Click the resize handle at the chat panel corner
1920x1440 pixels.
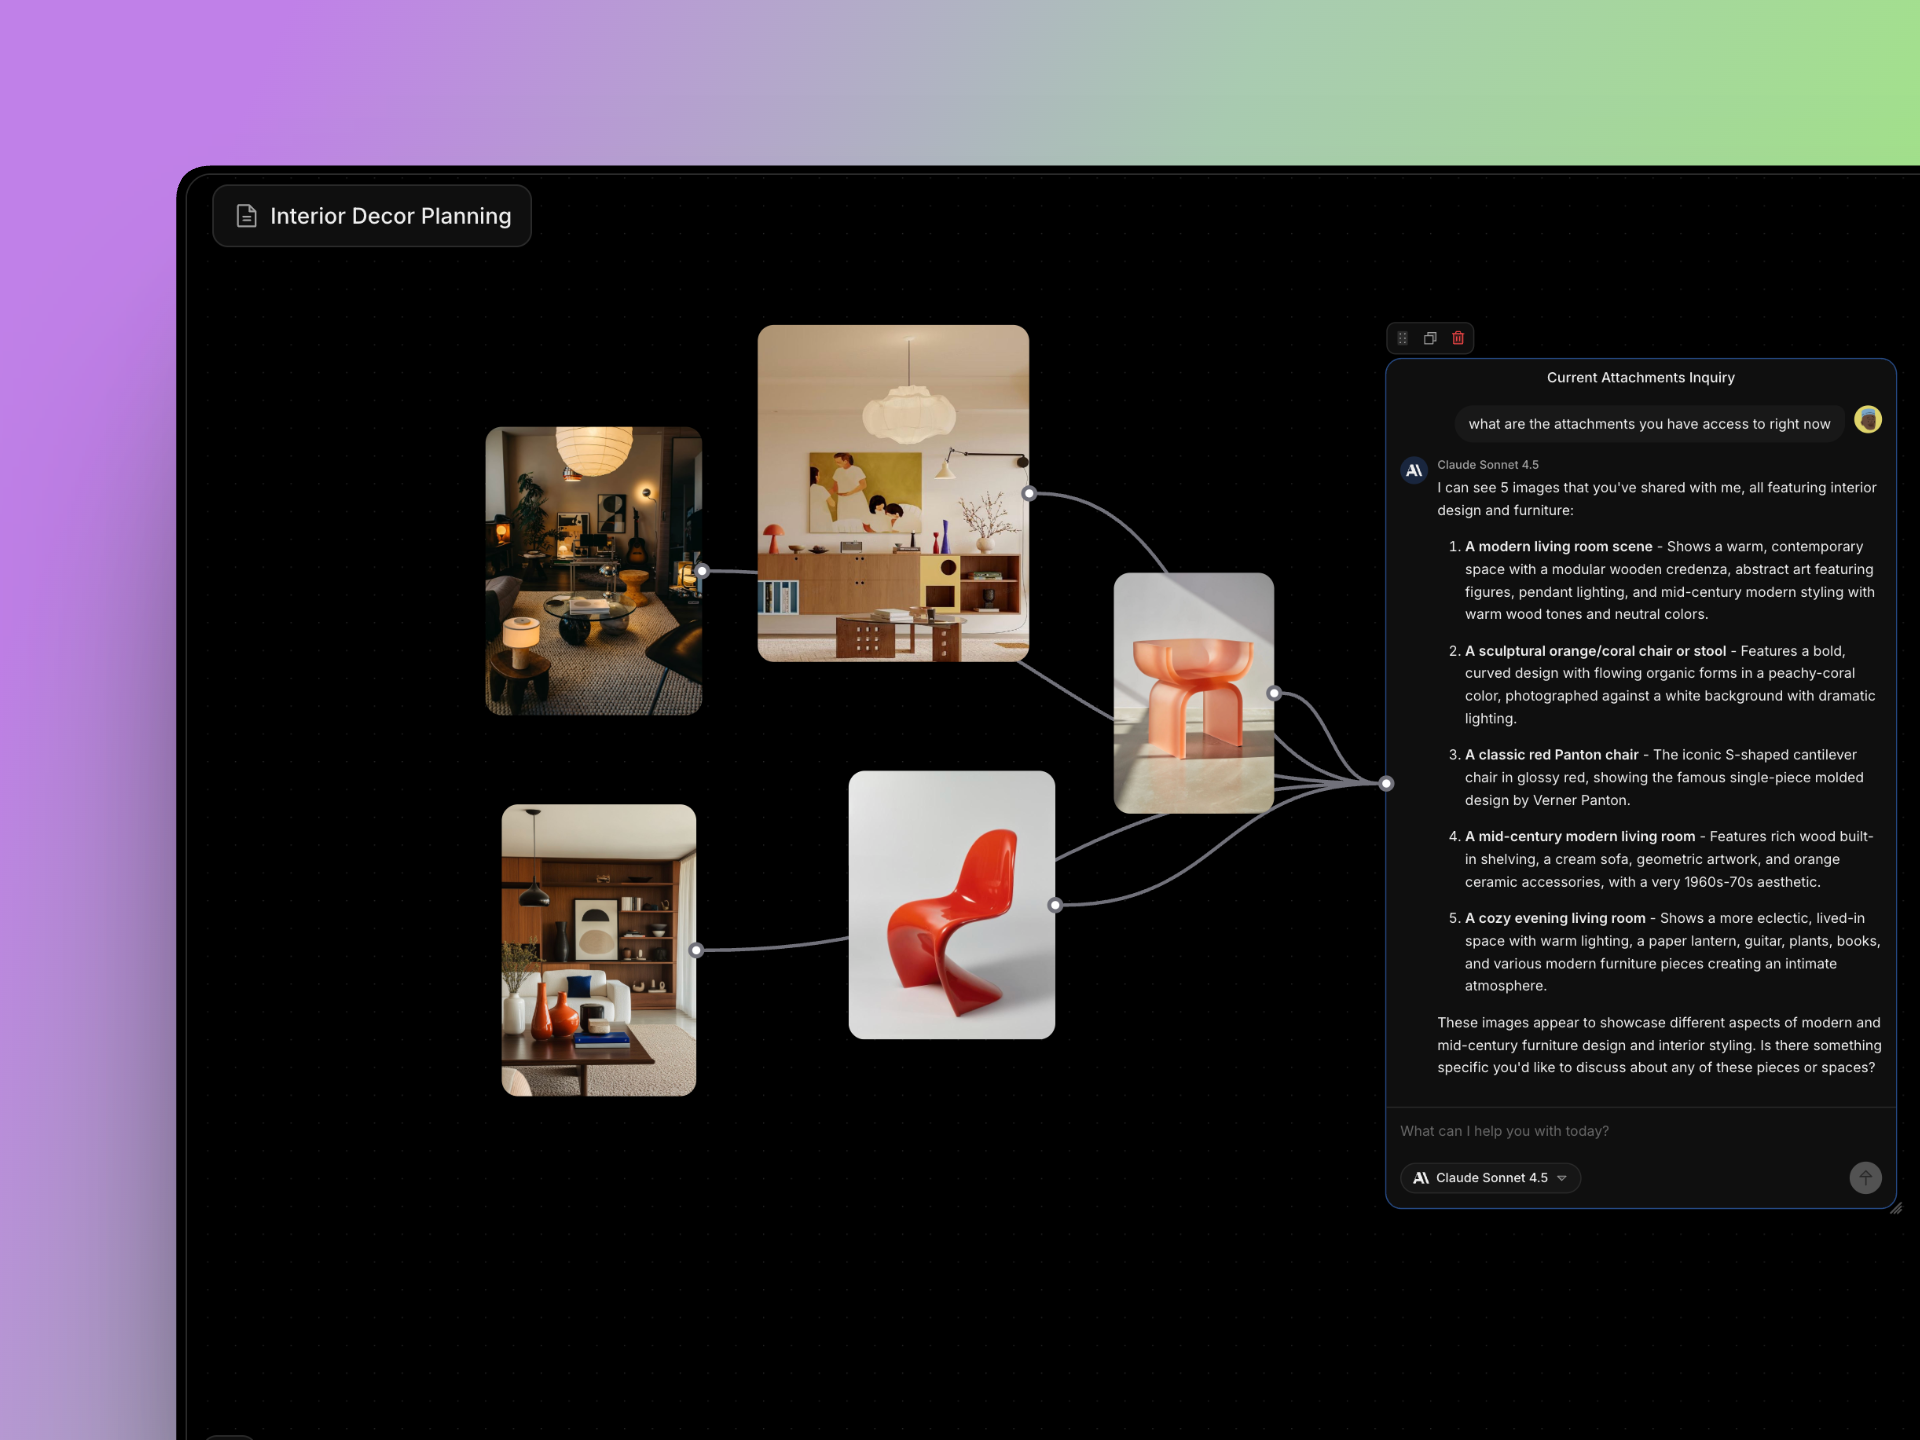pyautogui.click(x=1896, y=1207)
